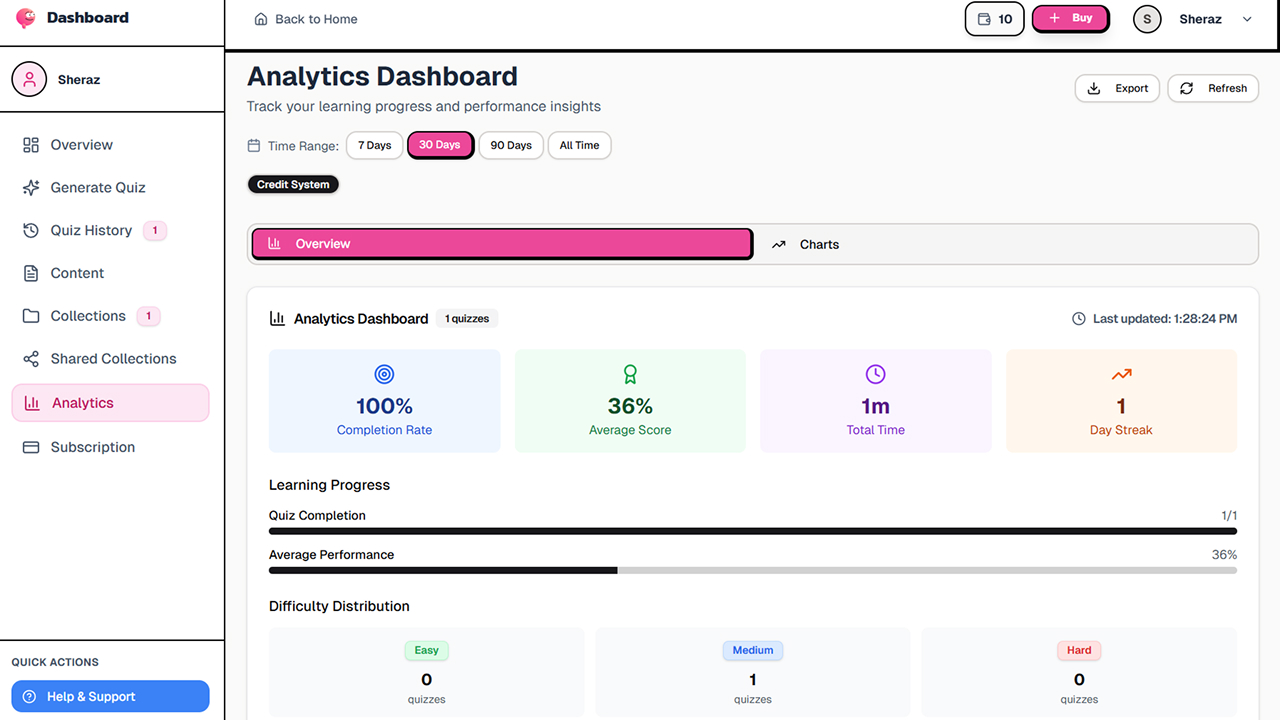
Task: Click the Refresh button
Action: (x=1213, y=88)
